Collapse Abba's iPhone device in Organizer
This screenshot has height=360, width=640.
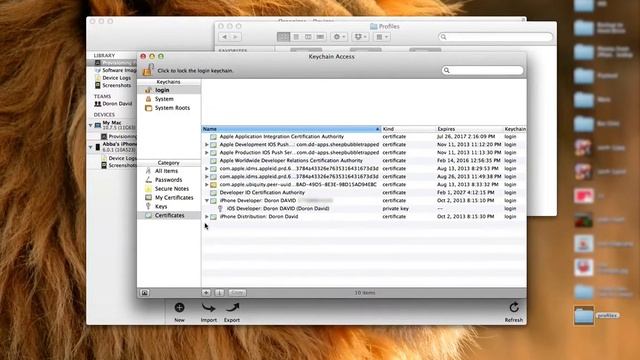click(x=91, y=147)
